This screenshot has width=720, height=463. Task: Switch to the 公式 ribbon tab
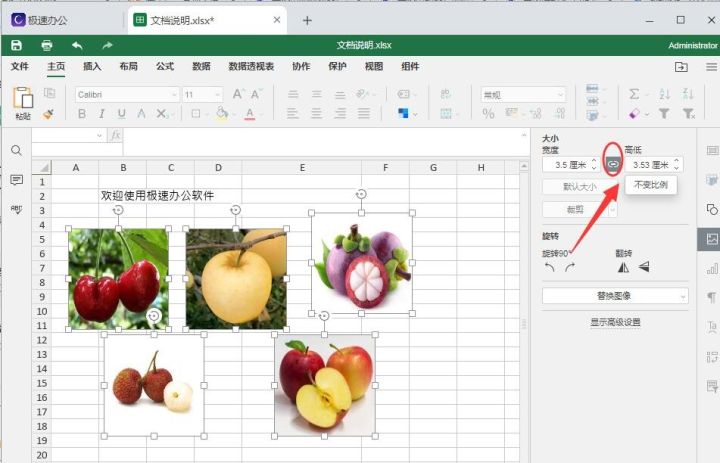(x=165, y=67)
